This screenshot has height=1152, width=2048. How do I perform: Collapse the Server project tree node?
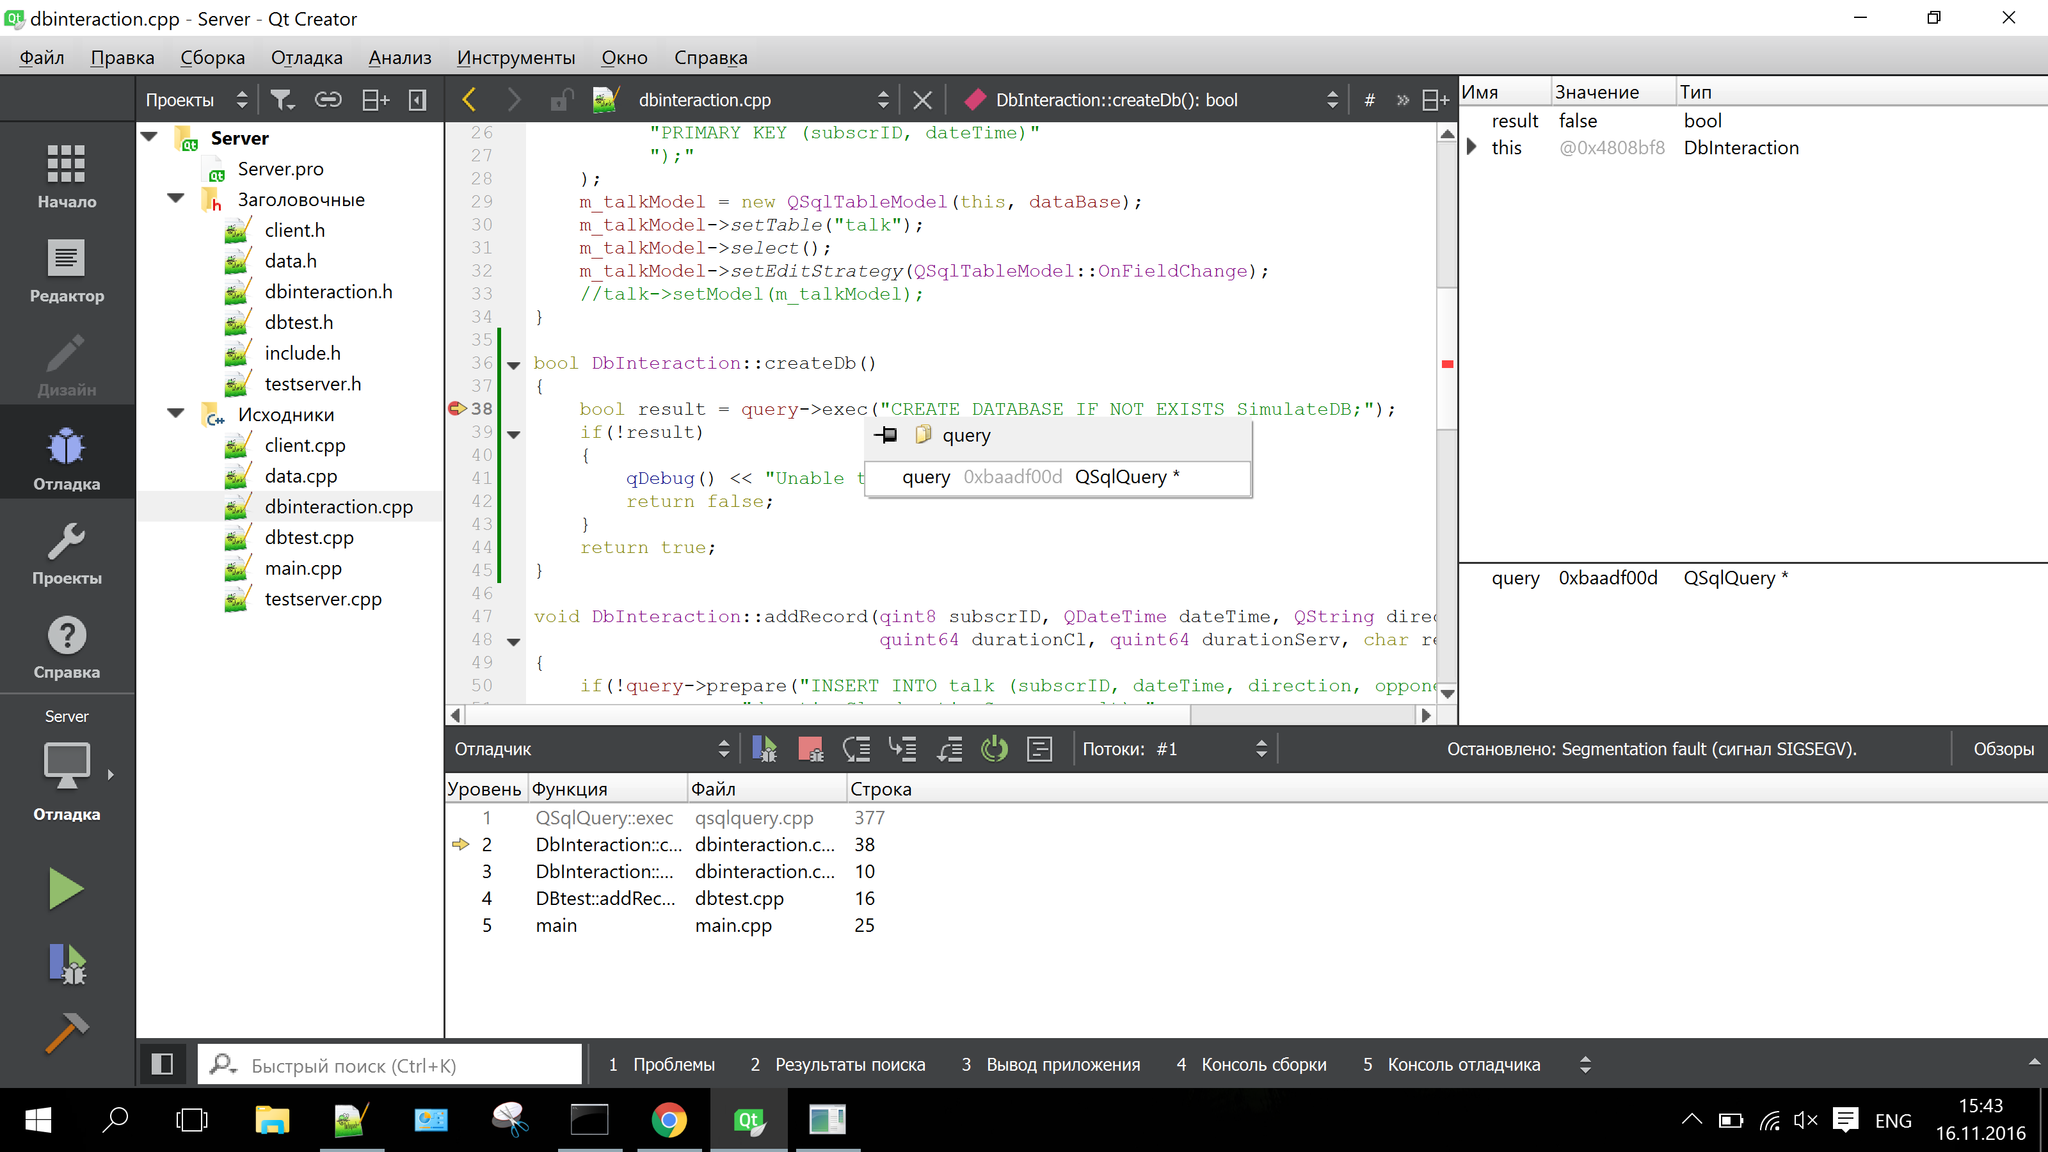(150, 137)
